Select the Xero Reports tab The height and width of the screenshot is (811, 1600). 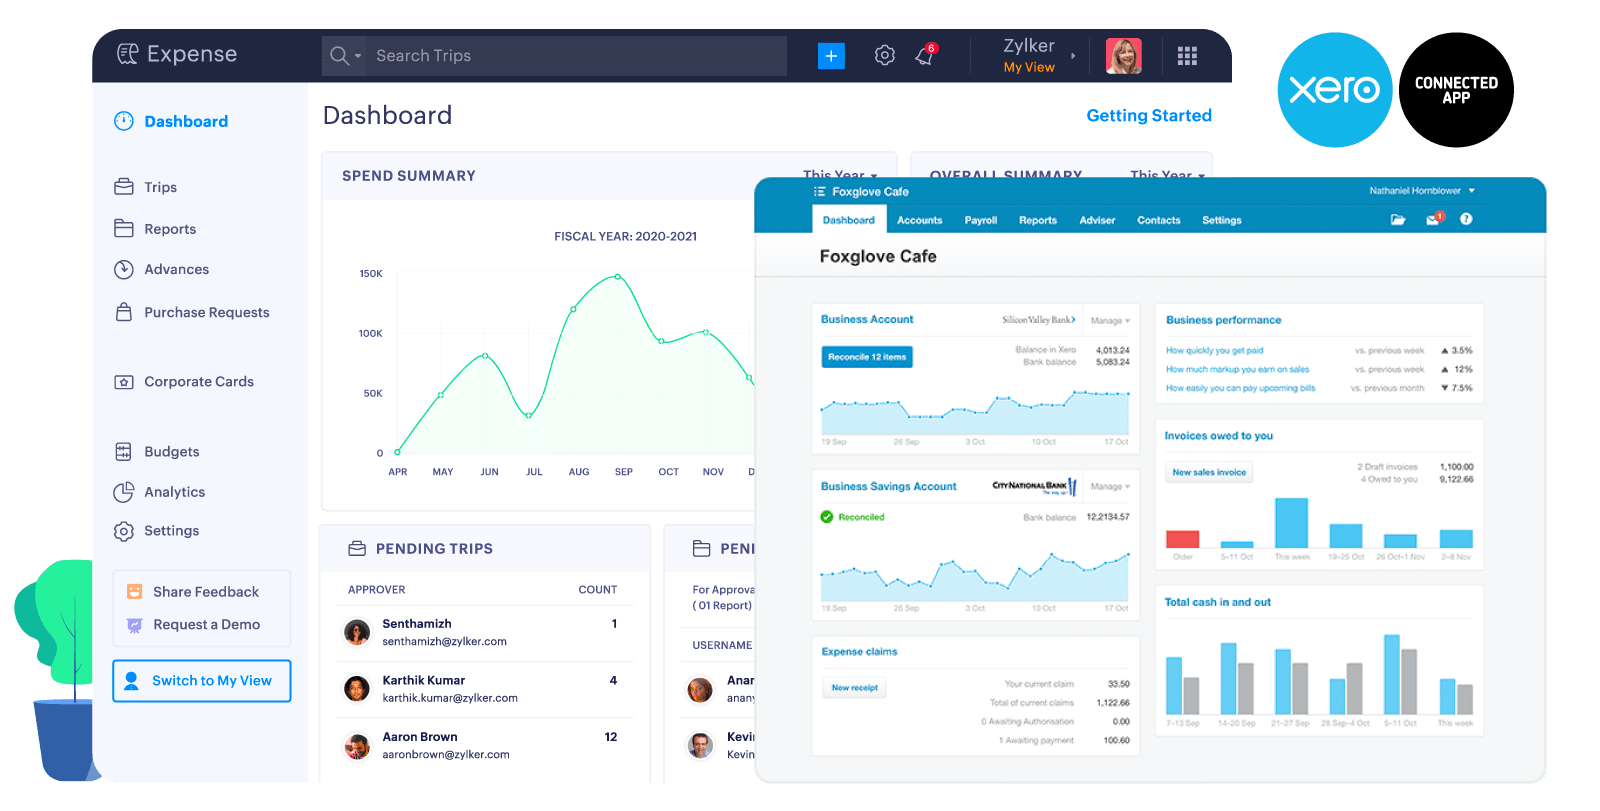tap(1038, 220)
